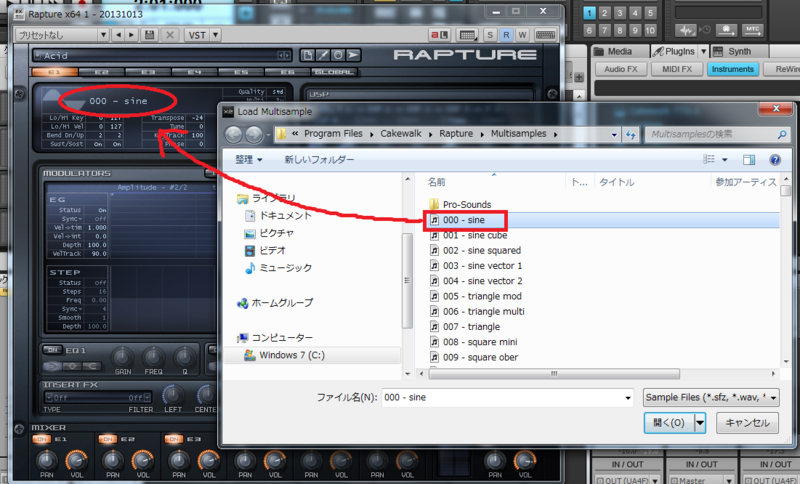Go to next preset arrow
The height and width of the screenshot is (484, 800).
(x=132, y=35)
